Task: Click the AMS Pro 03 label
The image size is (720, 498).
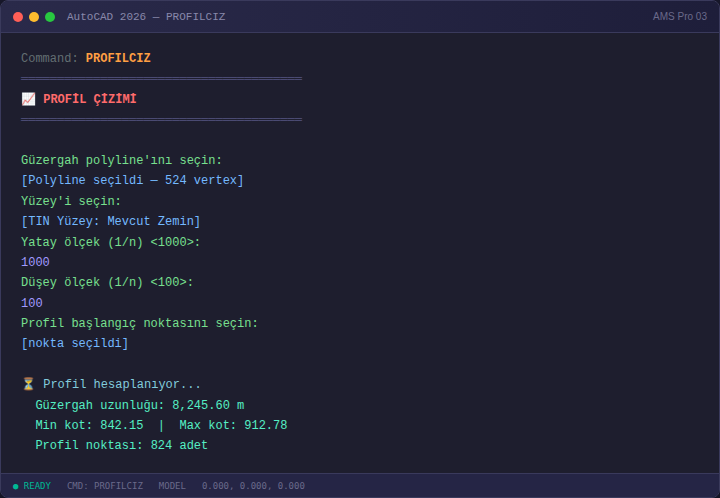Action: 680,17
